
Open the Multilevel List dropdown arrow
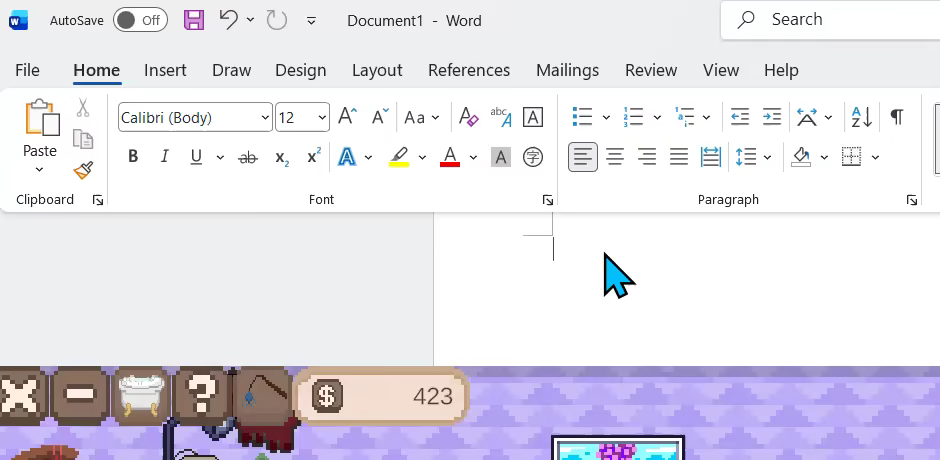[x=707, y=117]
